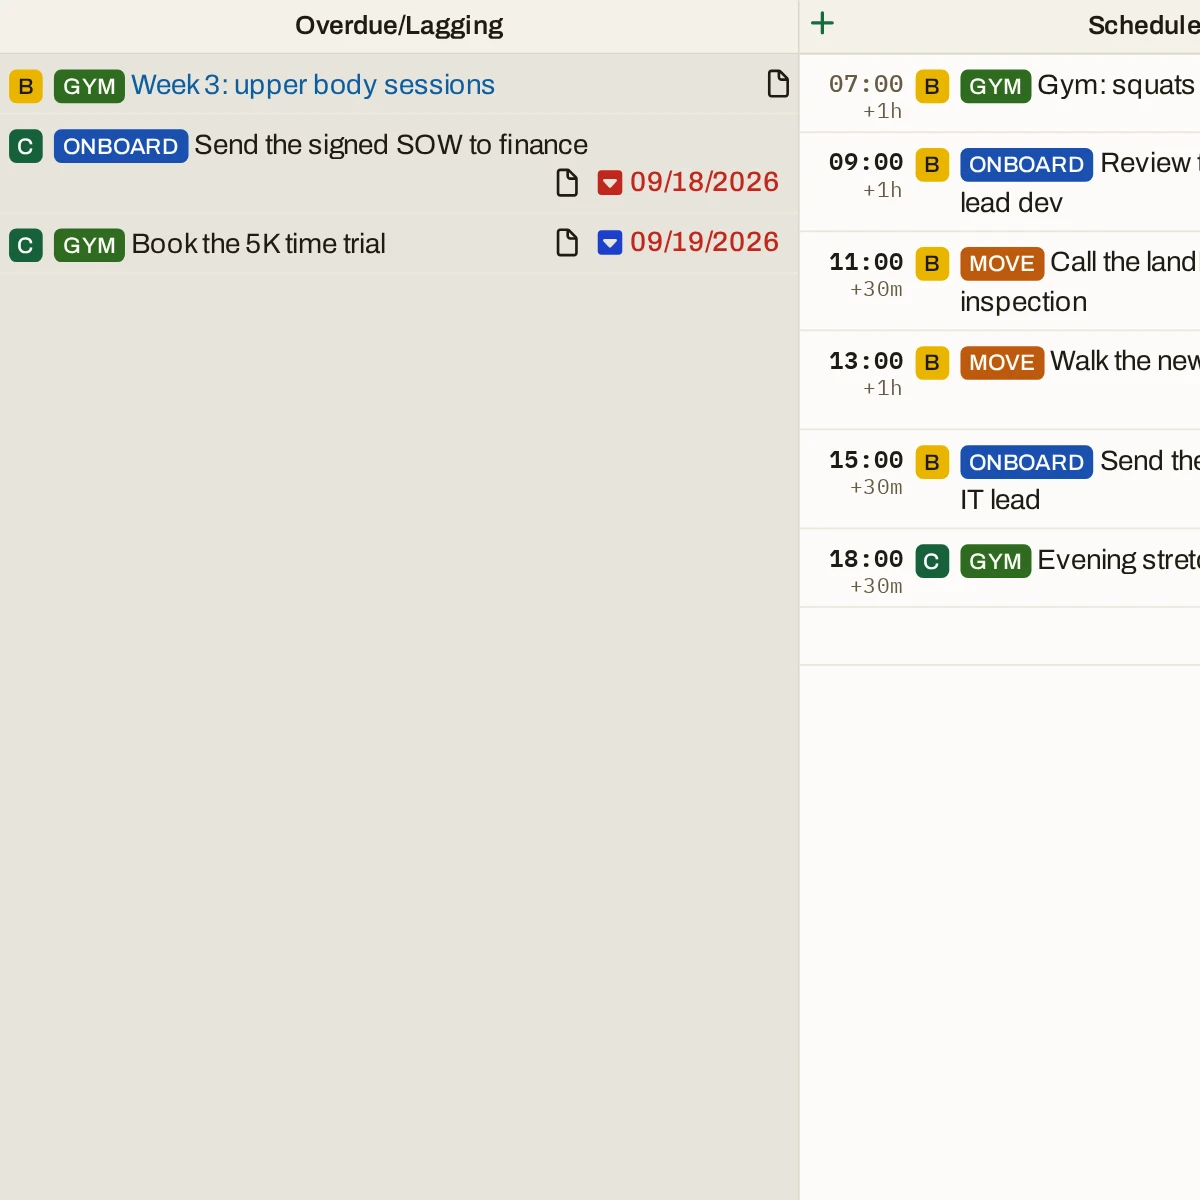Open the red date dropdown beside 09/18/2026

[610, 183]
